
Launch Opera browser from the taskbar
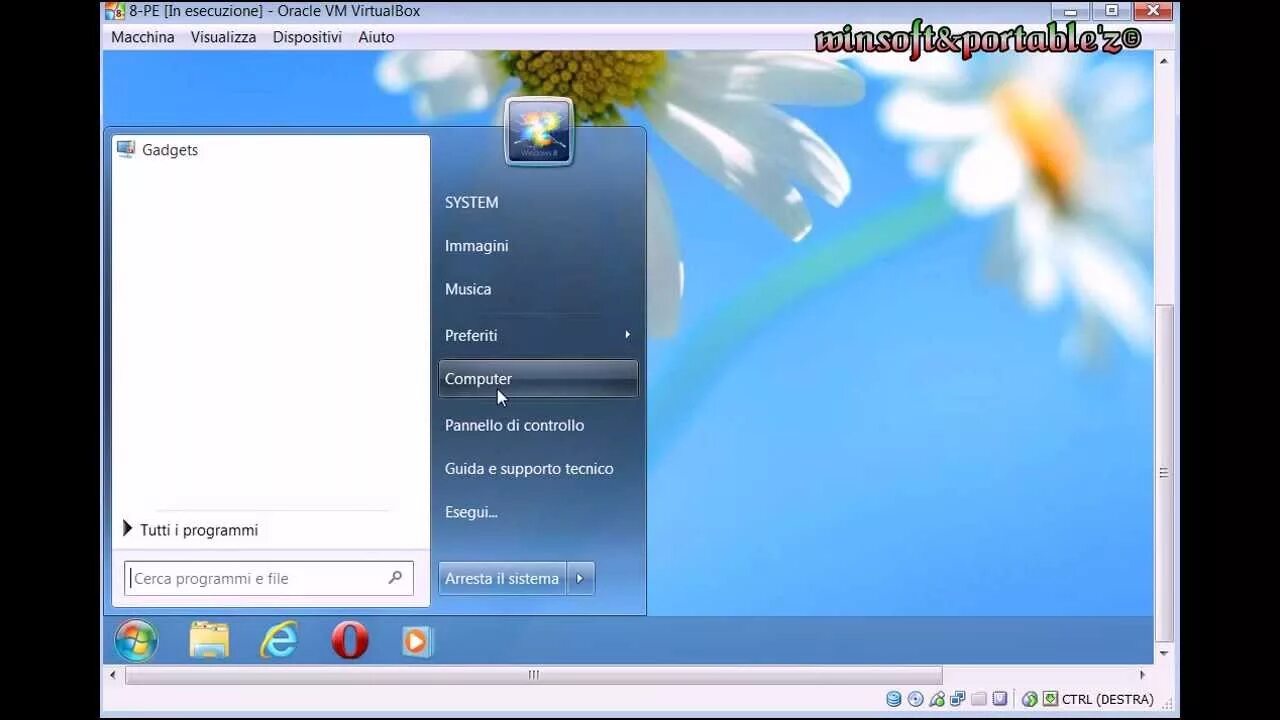350,641
